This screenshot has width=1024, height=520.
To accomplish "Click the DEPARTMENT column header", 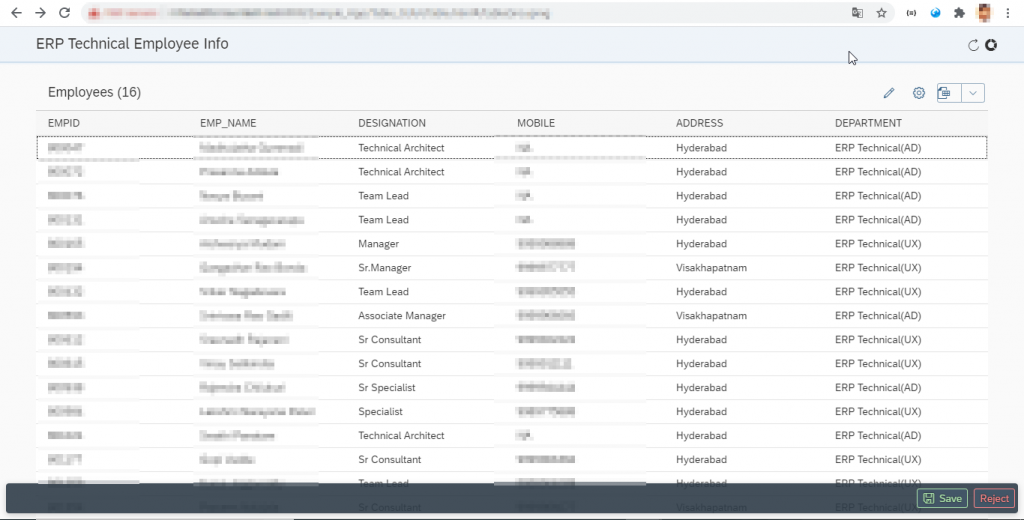I will [868, 123].
